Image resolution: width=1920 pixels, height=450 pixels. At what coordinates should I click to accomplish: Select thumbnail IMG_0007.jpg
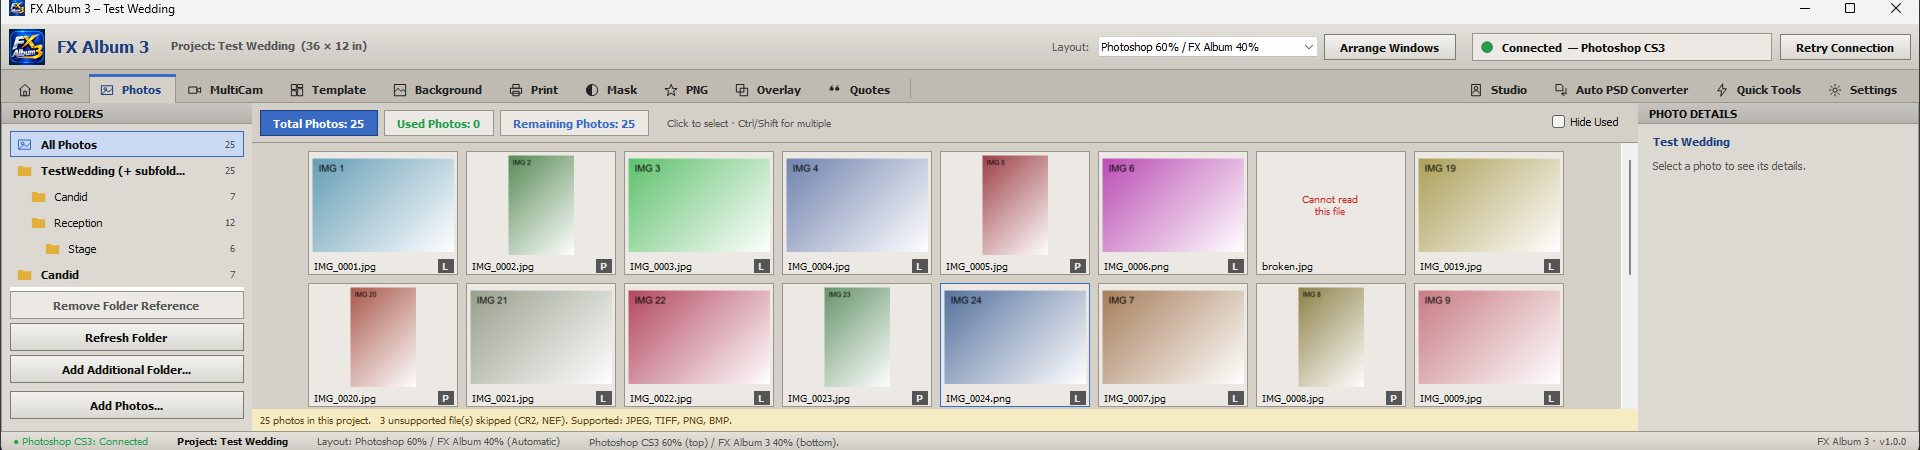[x=1173, y=345]
